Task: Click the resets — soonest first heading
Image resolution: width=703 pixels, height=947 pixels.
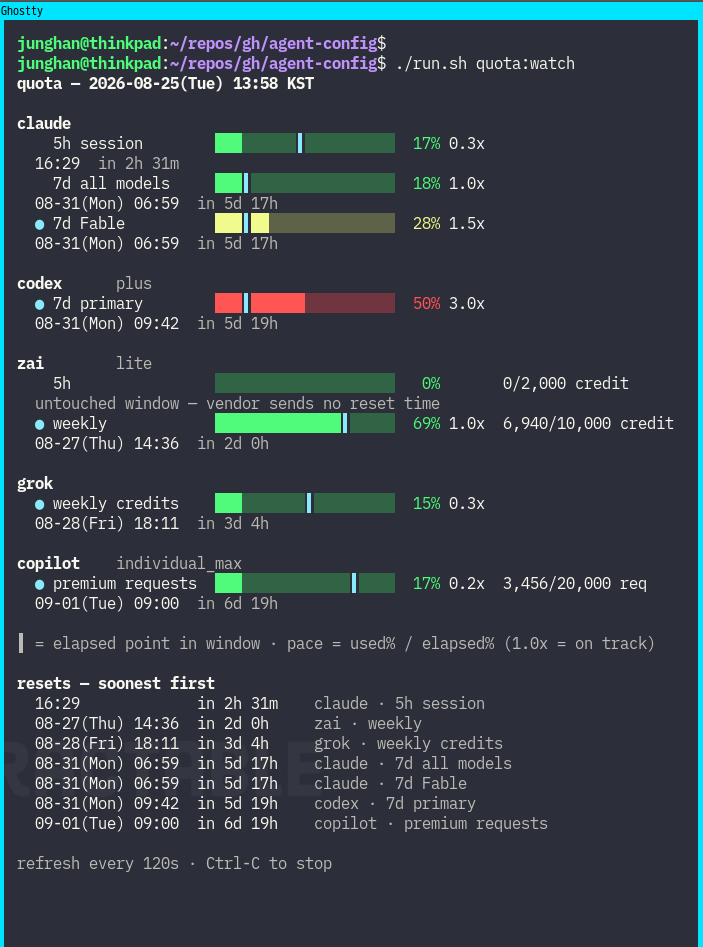Action: coord(116,683)
